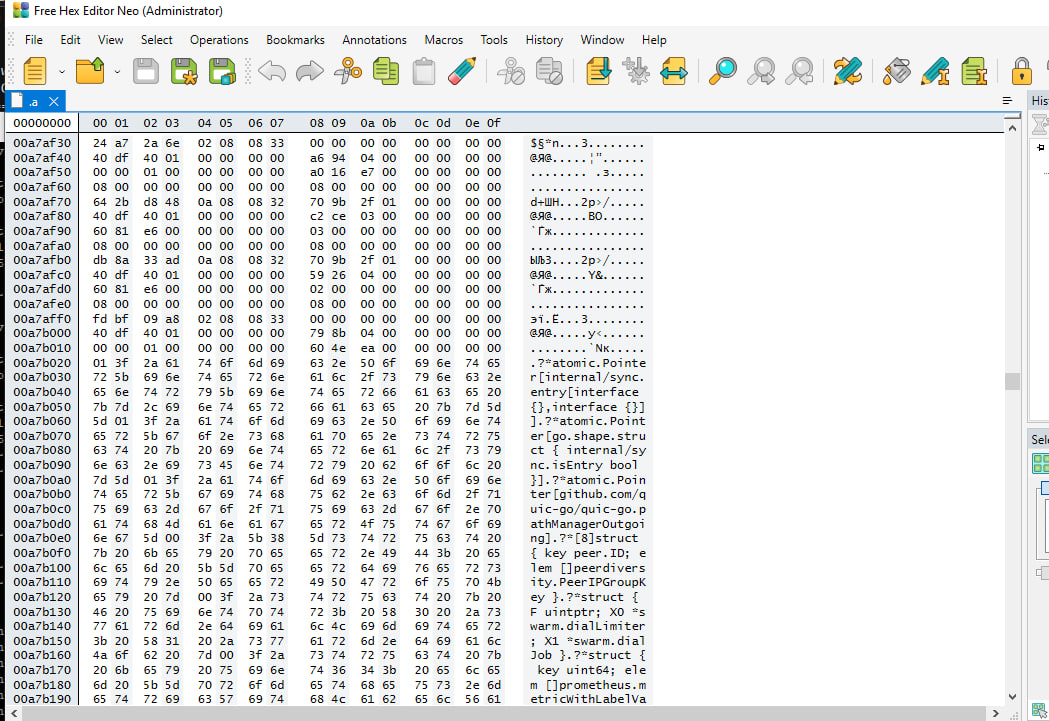Click the Go to offset icon
This screenshot has width=1049, height=721.
click(599, 71)
